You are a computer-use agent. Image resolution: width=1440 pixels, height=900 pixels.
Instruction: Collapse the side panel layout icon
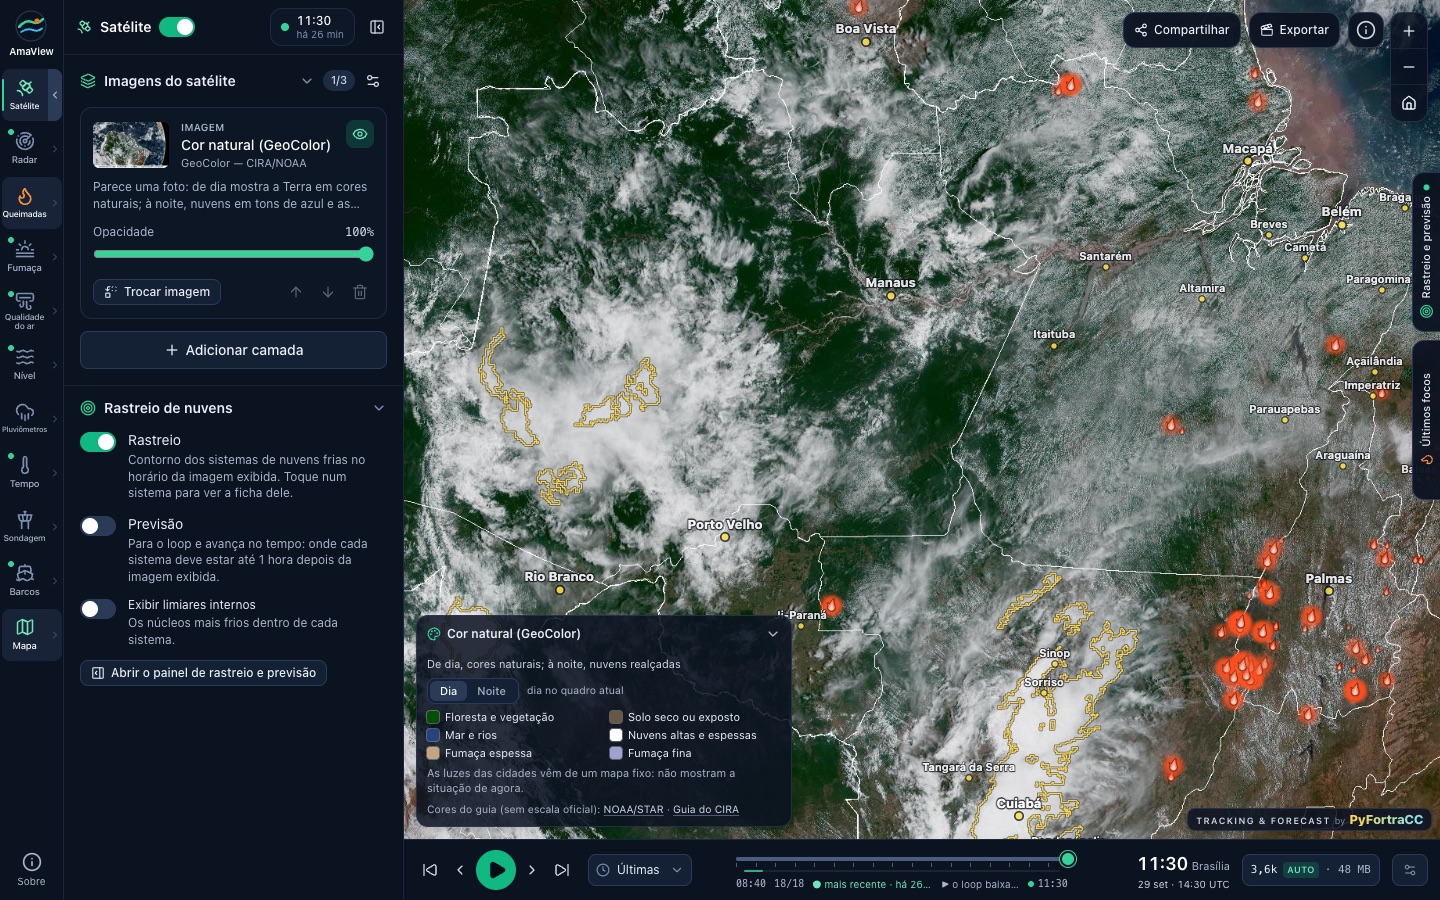[x=377, y=27]
